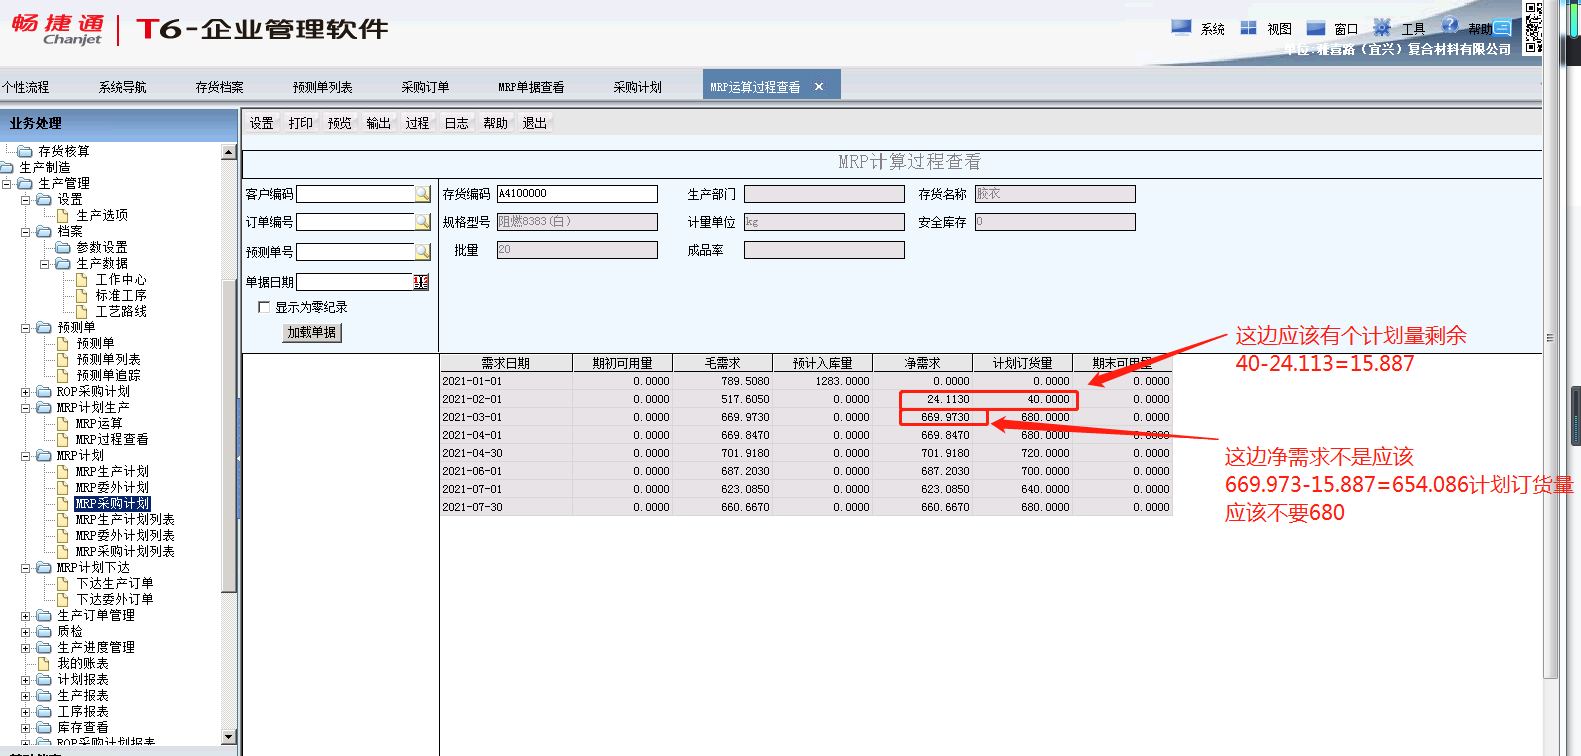
Task: Click the MRP生产计划 document icon
Action: coord(63,472)
